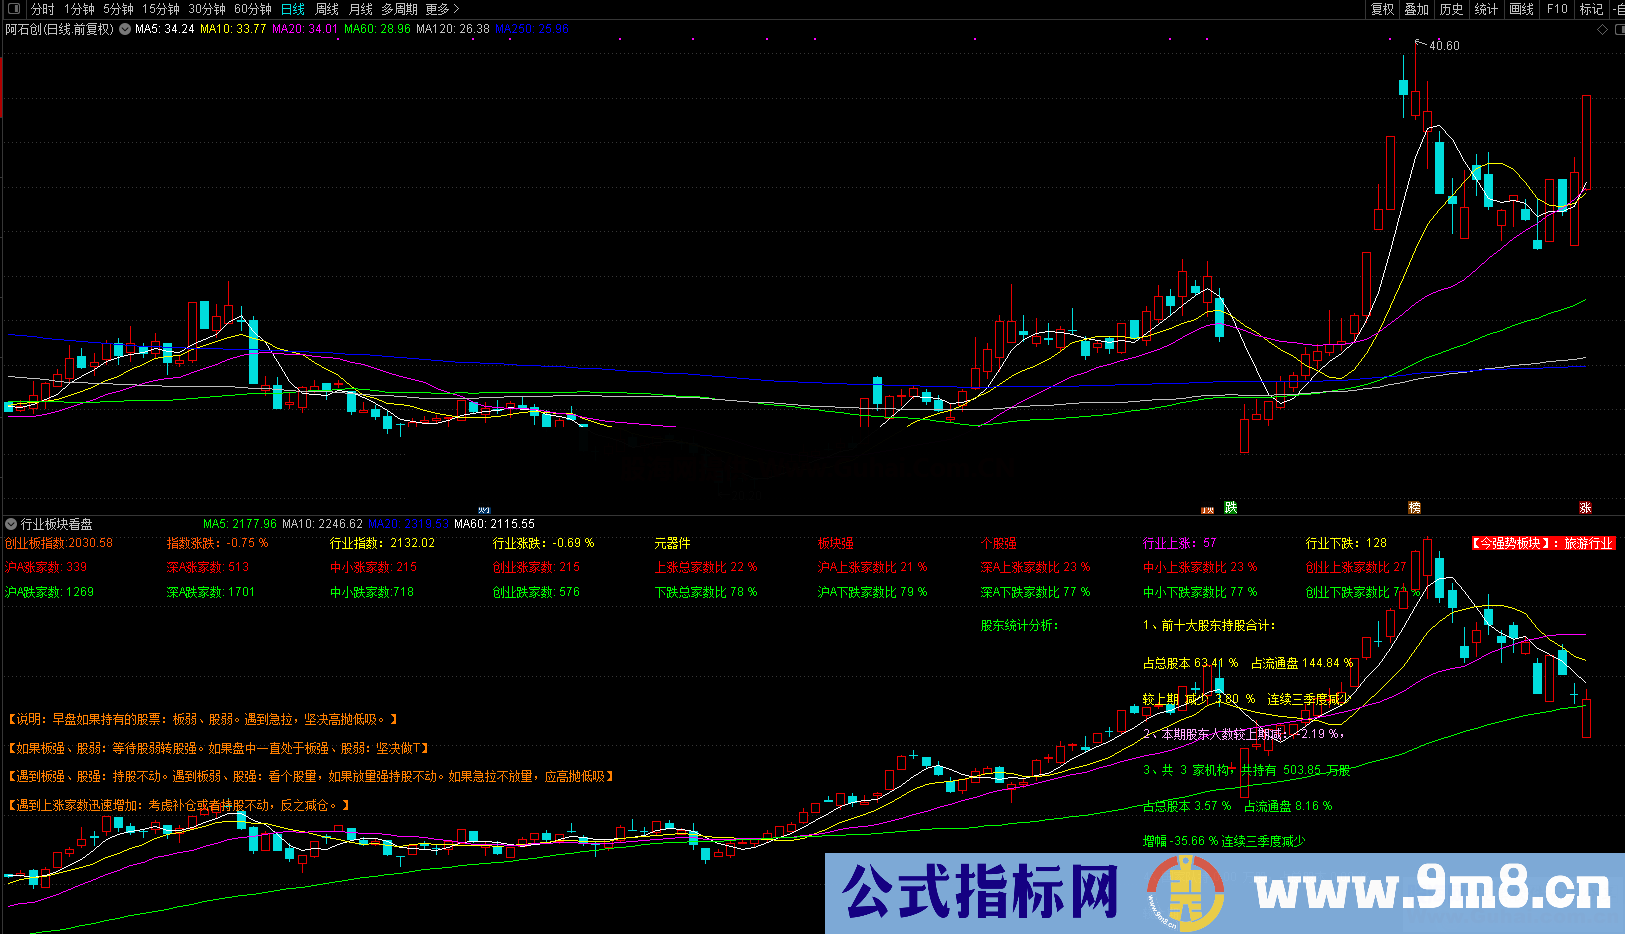Click the MA20: 34.01 label
Screen dimensions: 1625x934
coord(305,29)
